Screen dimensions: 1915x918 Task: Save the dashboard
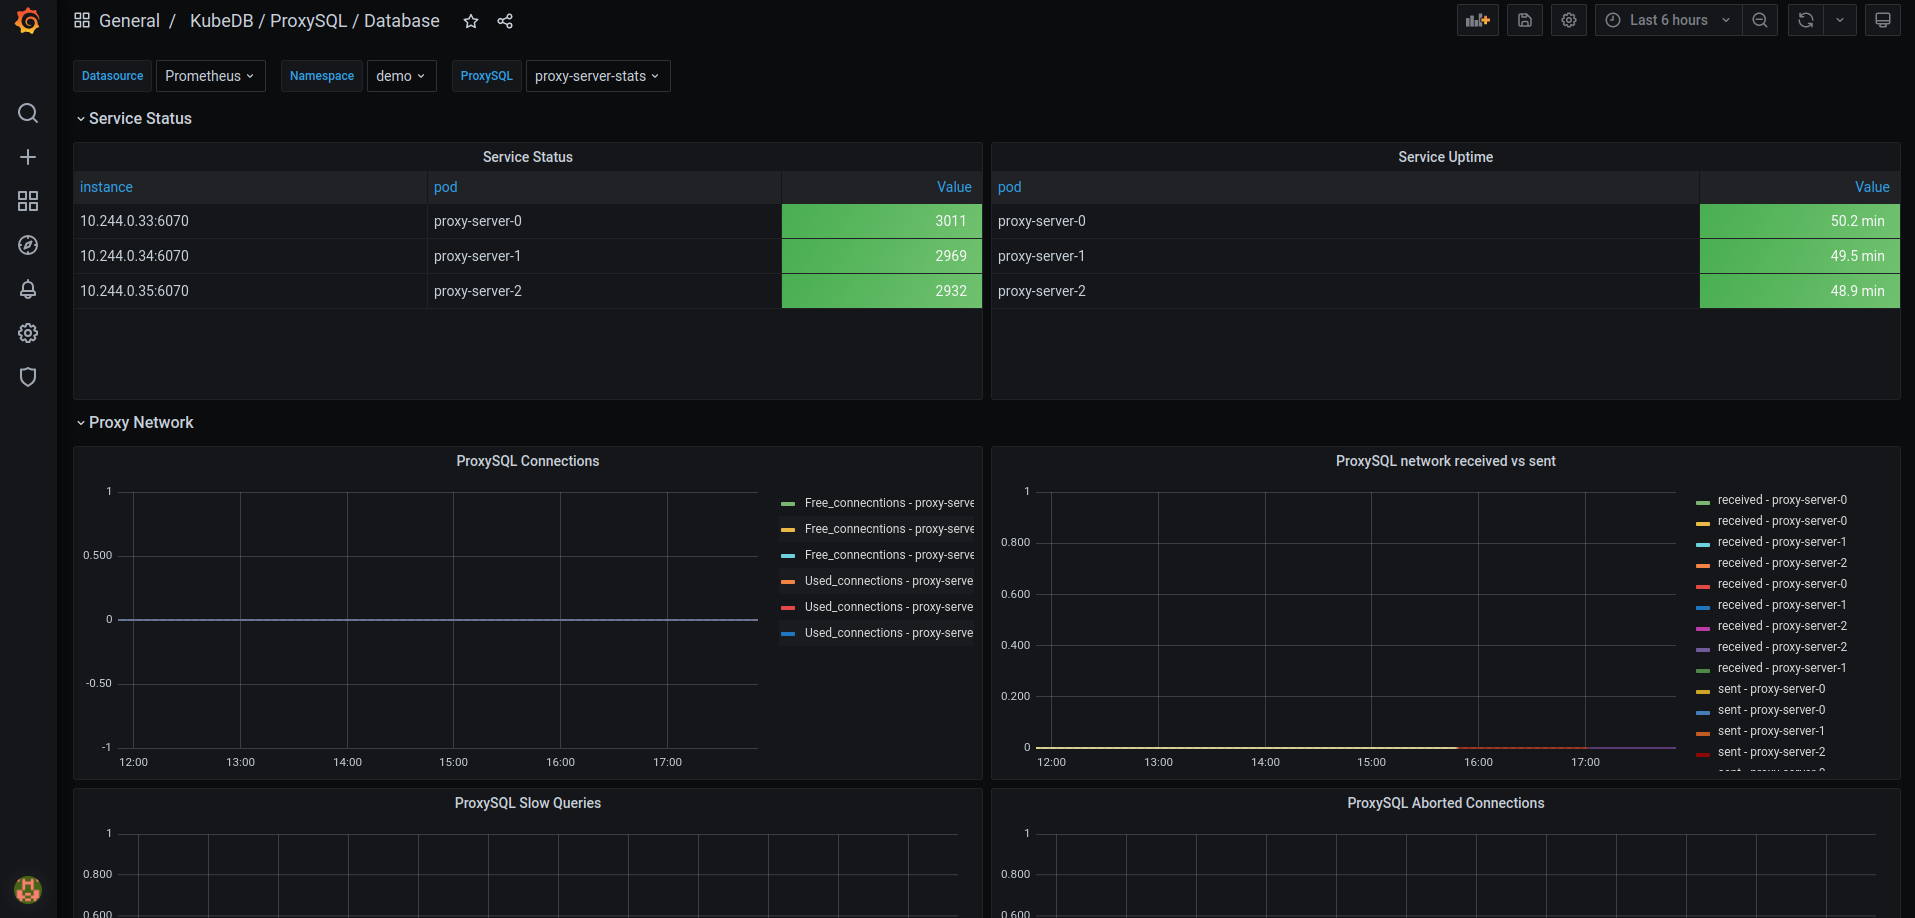click(x=1524, y=20)
